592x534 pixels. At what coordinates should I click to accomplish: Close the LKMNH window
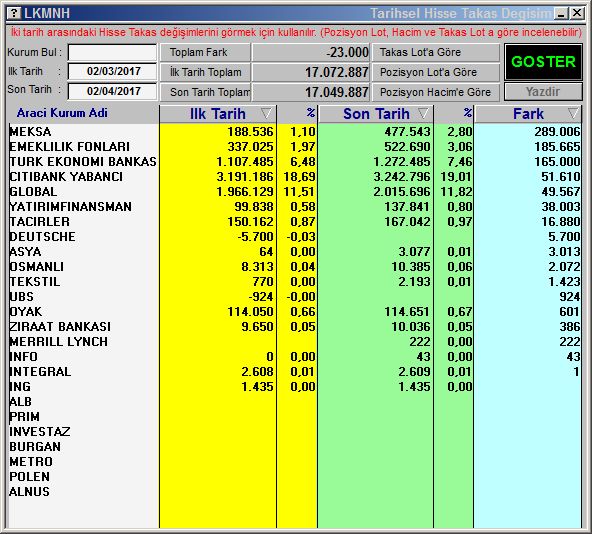577,14
